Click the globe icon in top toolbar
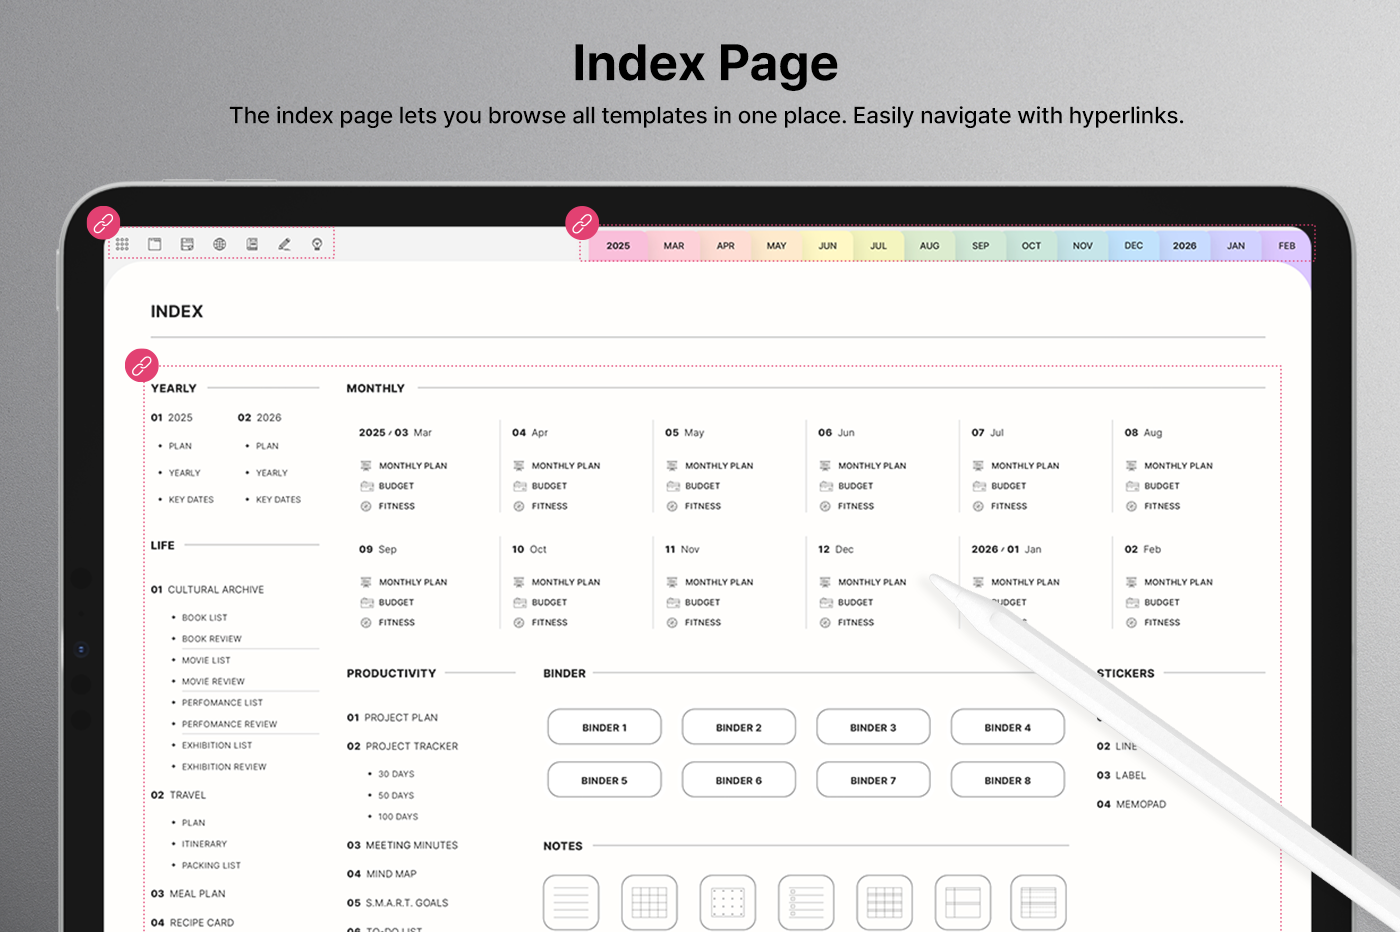This screenshot has width=1400, height=932. coord(219,244)
